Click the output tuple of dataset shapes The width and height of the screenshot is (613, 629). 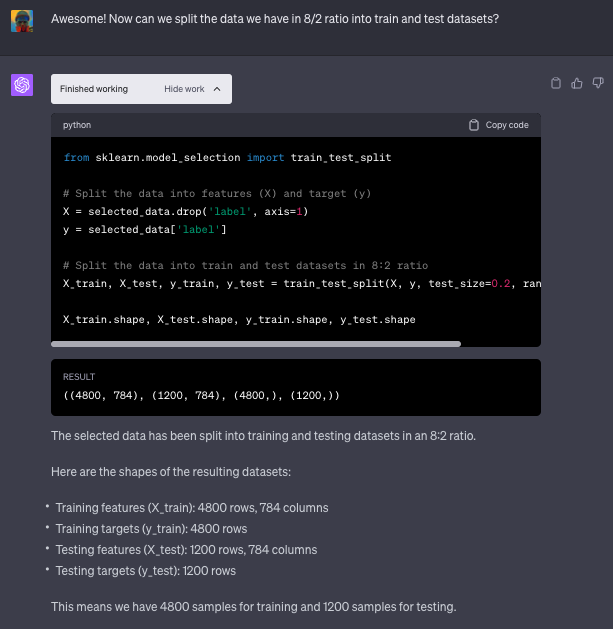(x=201, y=395)
